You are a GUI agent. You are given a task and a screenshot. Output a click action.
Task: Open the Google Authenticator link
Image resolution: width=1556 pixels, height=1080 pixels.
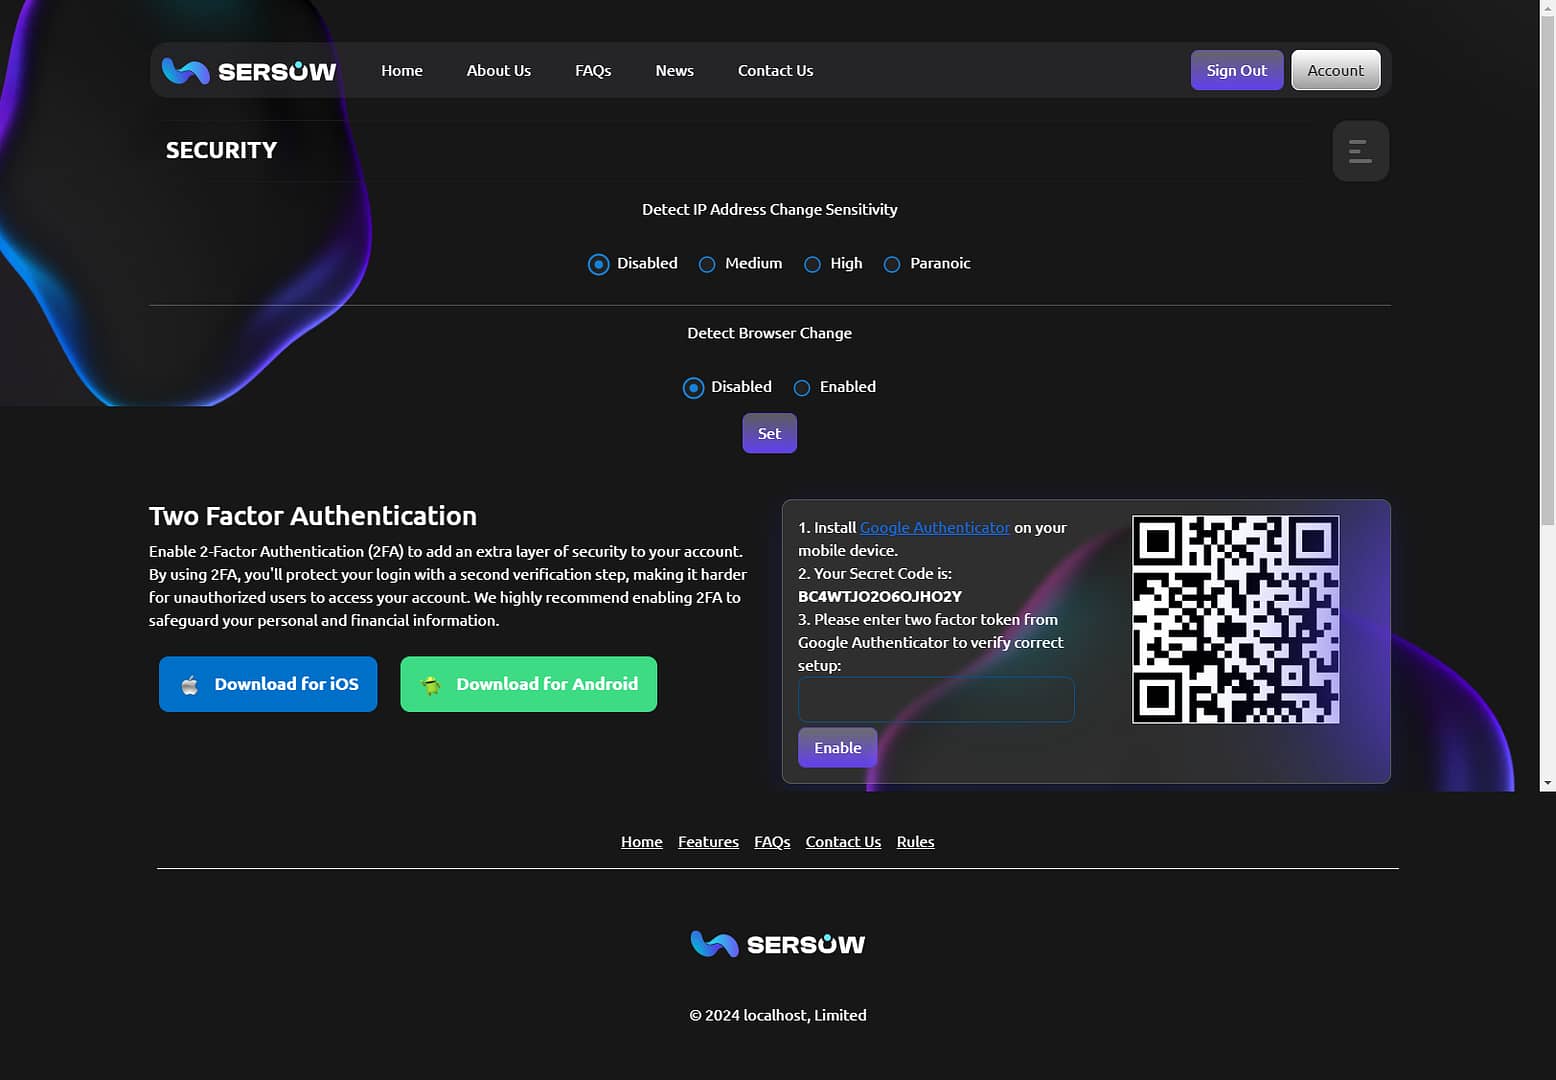coord(935,527)
